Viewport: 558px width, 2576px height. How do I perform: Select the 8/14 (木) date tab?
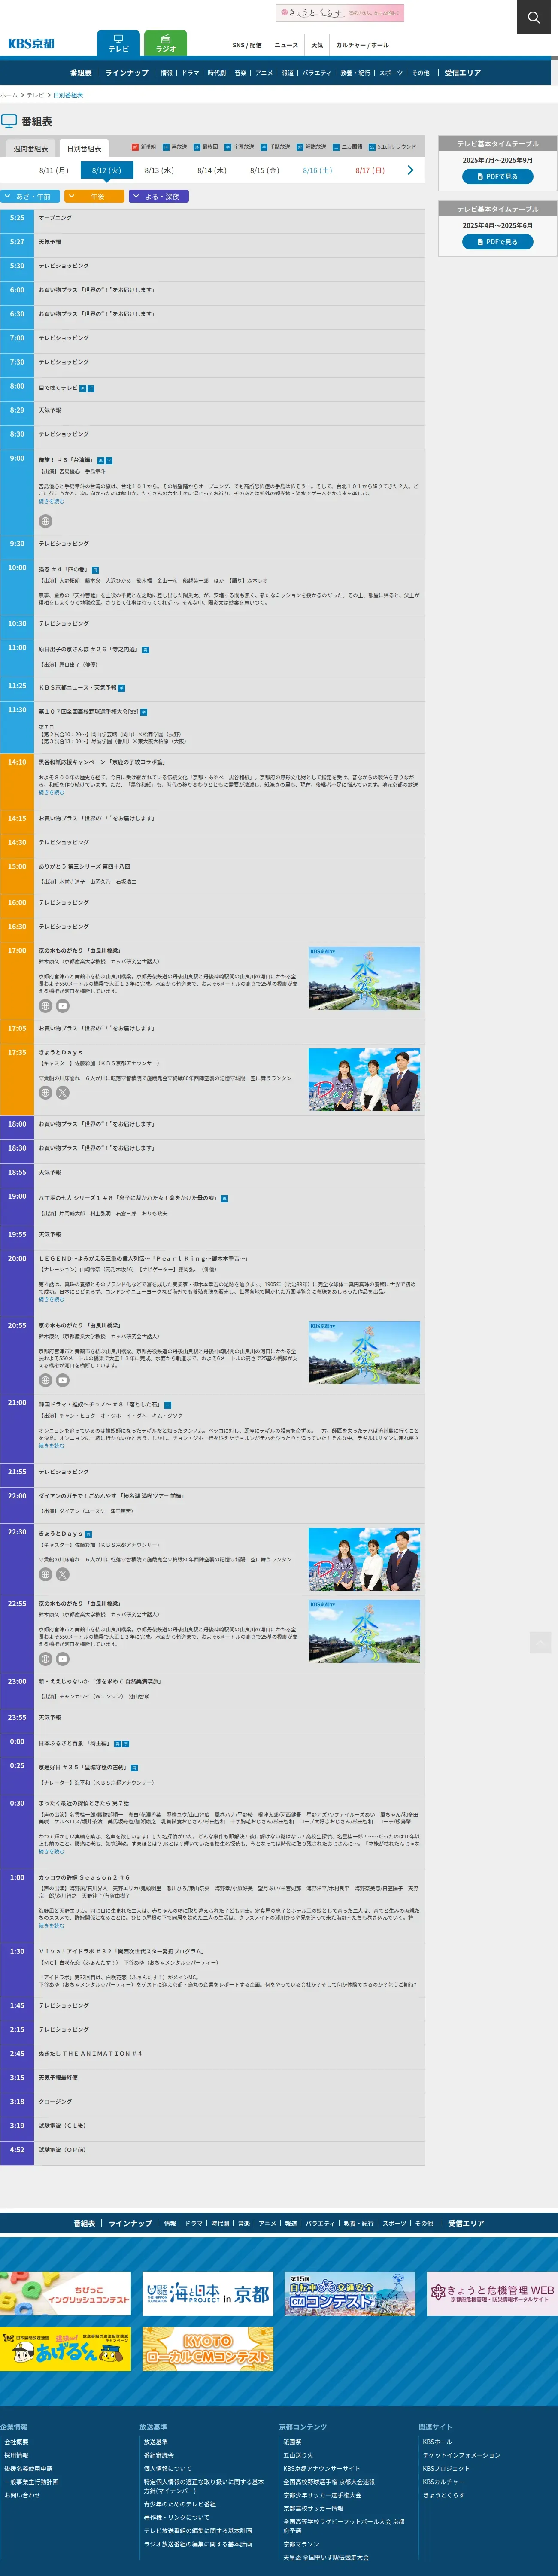click(x=212, y=170)
